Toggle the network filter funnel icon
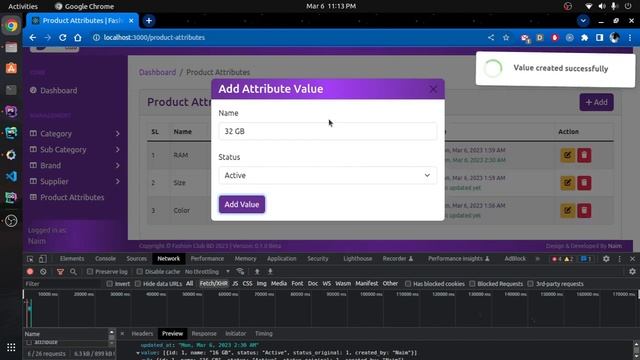The height and width of the screenshot is (360, 640). click(x=60, y=272)
